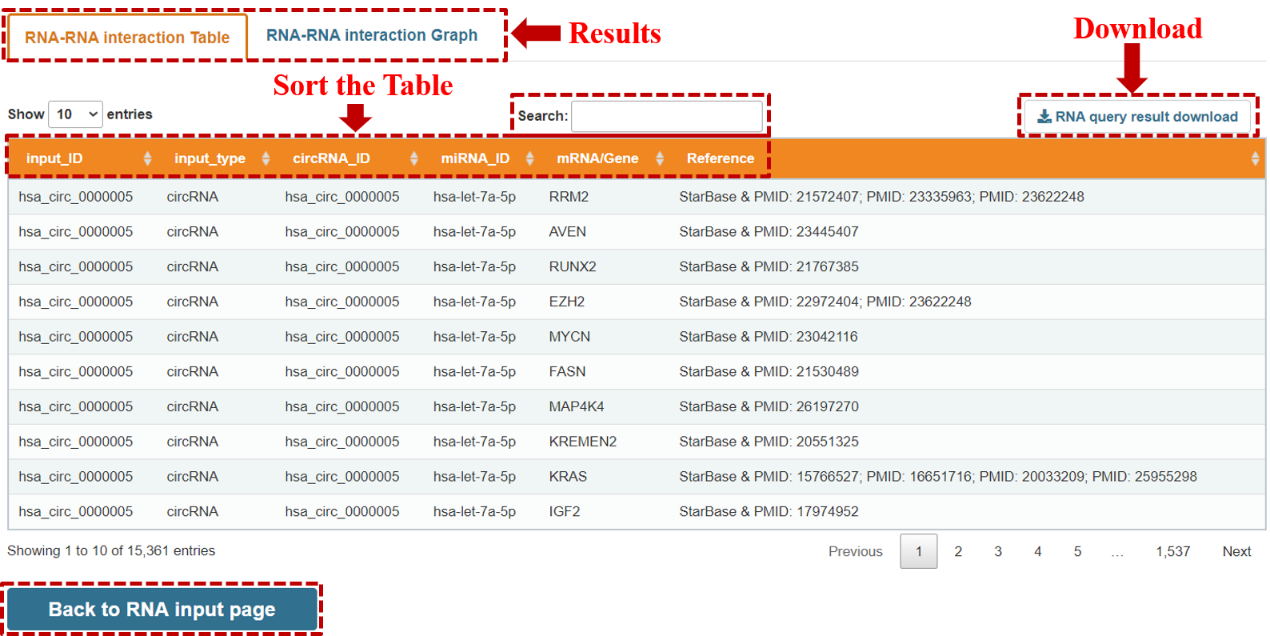Click the sort arrows at the header's right edge

coord(1257,157)
